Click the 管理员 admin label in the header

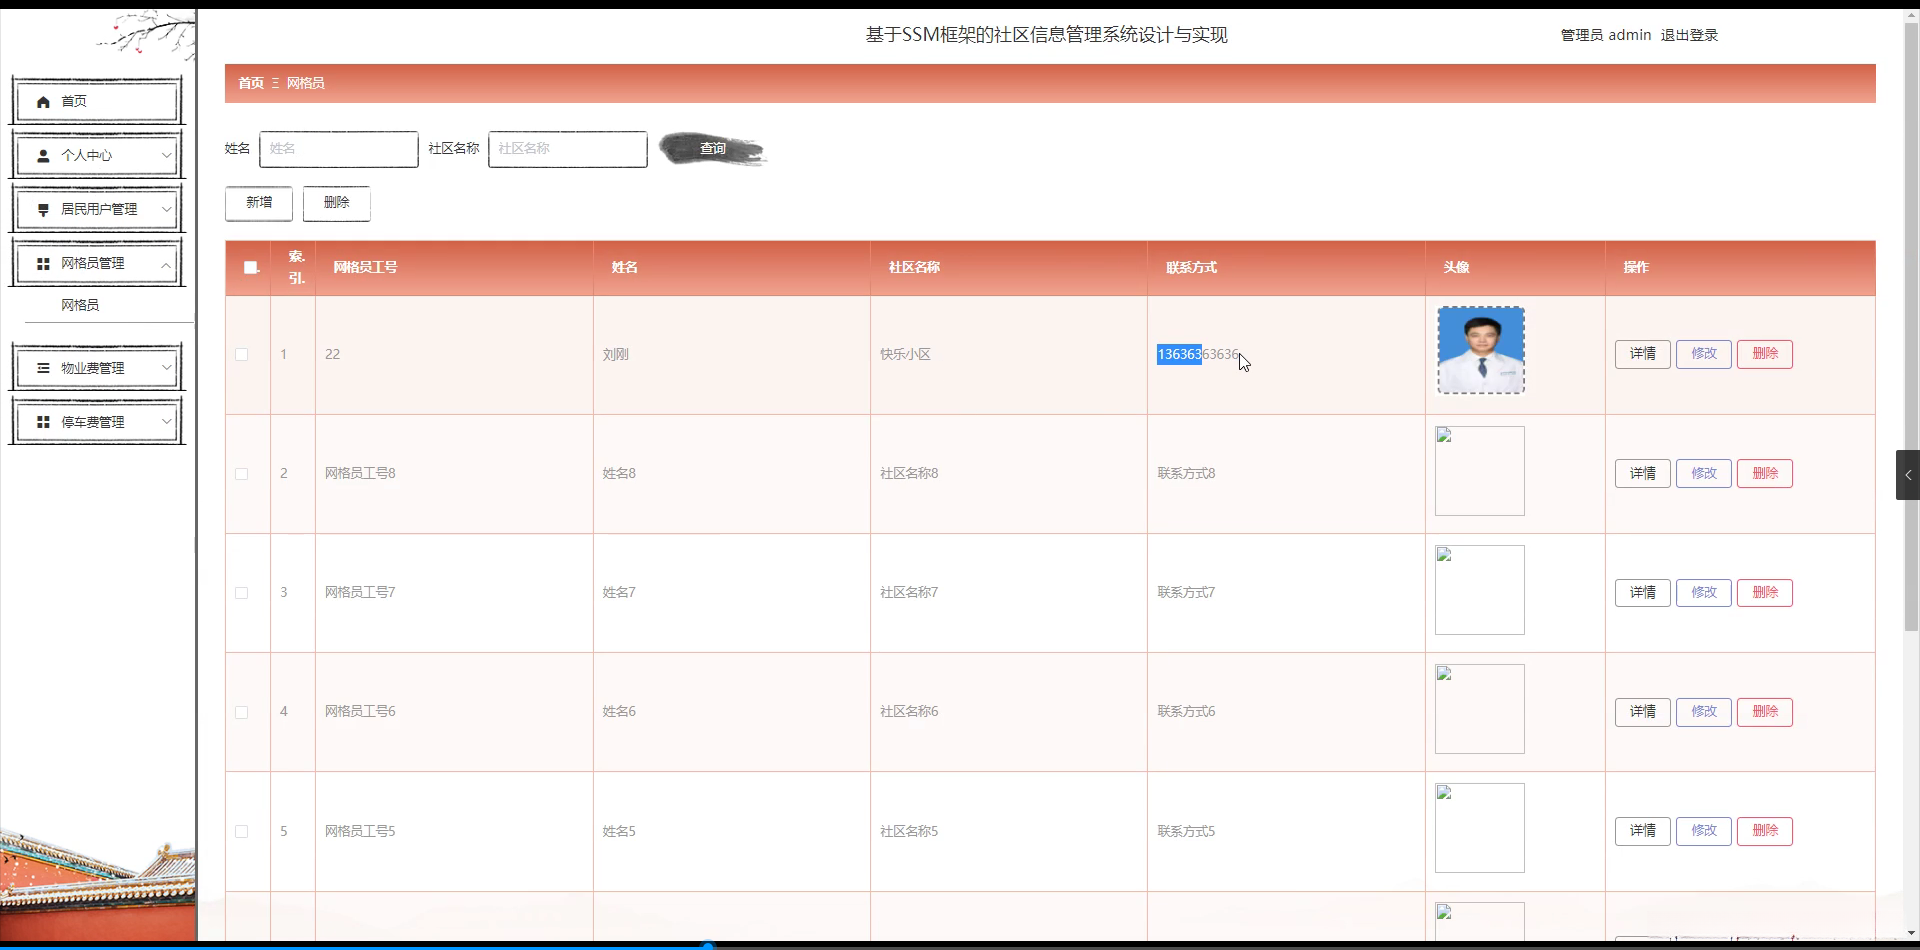[1606, 35]
